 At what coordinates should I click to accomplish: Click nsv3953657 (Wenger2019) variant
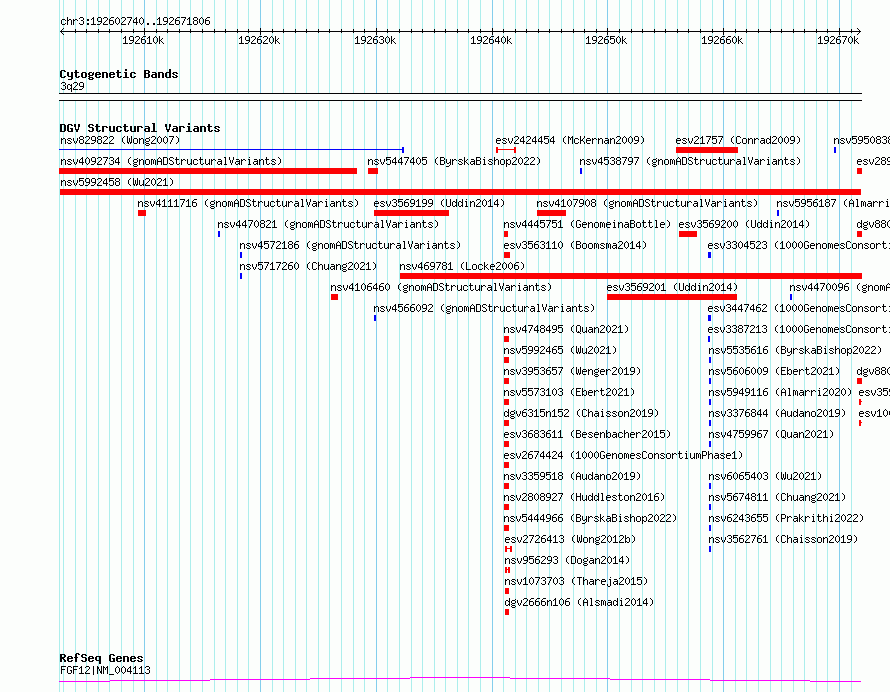pos(572,371)
